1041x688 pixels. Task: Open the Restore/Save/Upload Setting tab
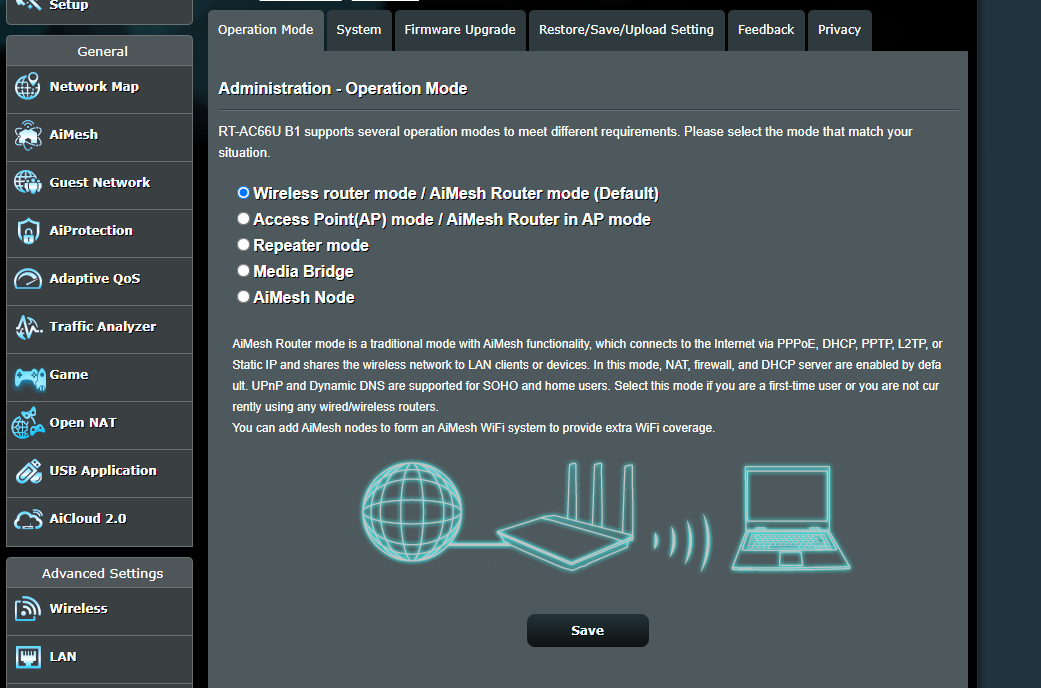(626, 30)
